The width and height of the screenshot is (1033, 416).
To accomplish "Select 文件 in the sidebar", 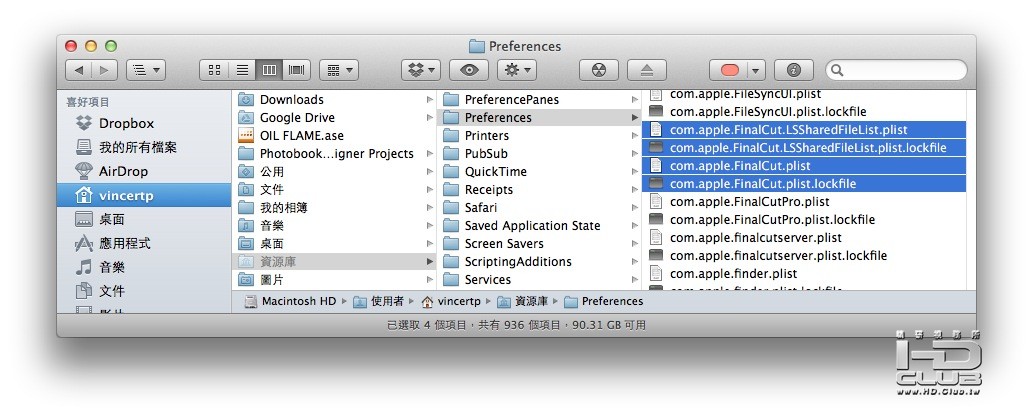I will coord(144,291).
